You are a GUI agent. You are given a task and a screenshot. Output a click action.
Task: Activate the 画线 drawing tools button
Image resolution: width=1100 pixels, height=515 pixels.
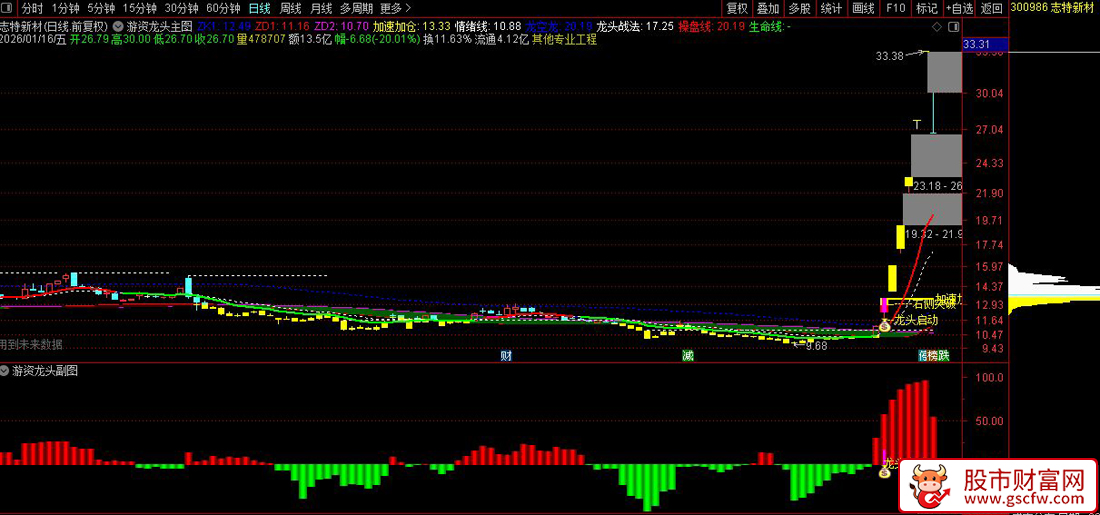click(x=864, y=8)
